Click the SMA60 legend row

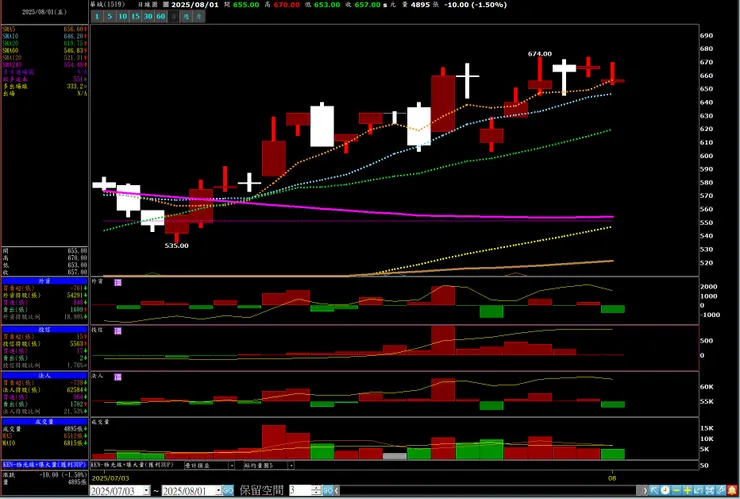point(44,51)
